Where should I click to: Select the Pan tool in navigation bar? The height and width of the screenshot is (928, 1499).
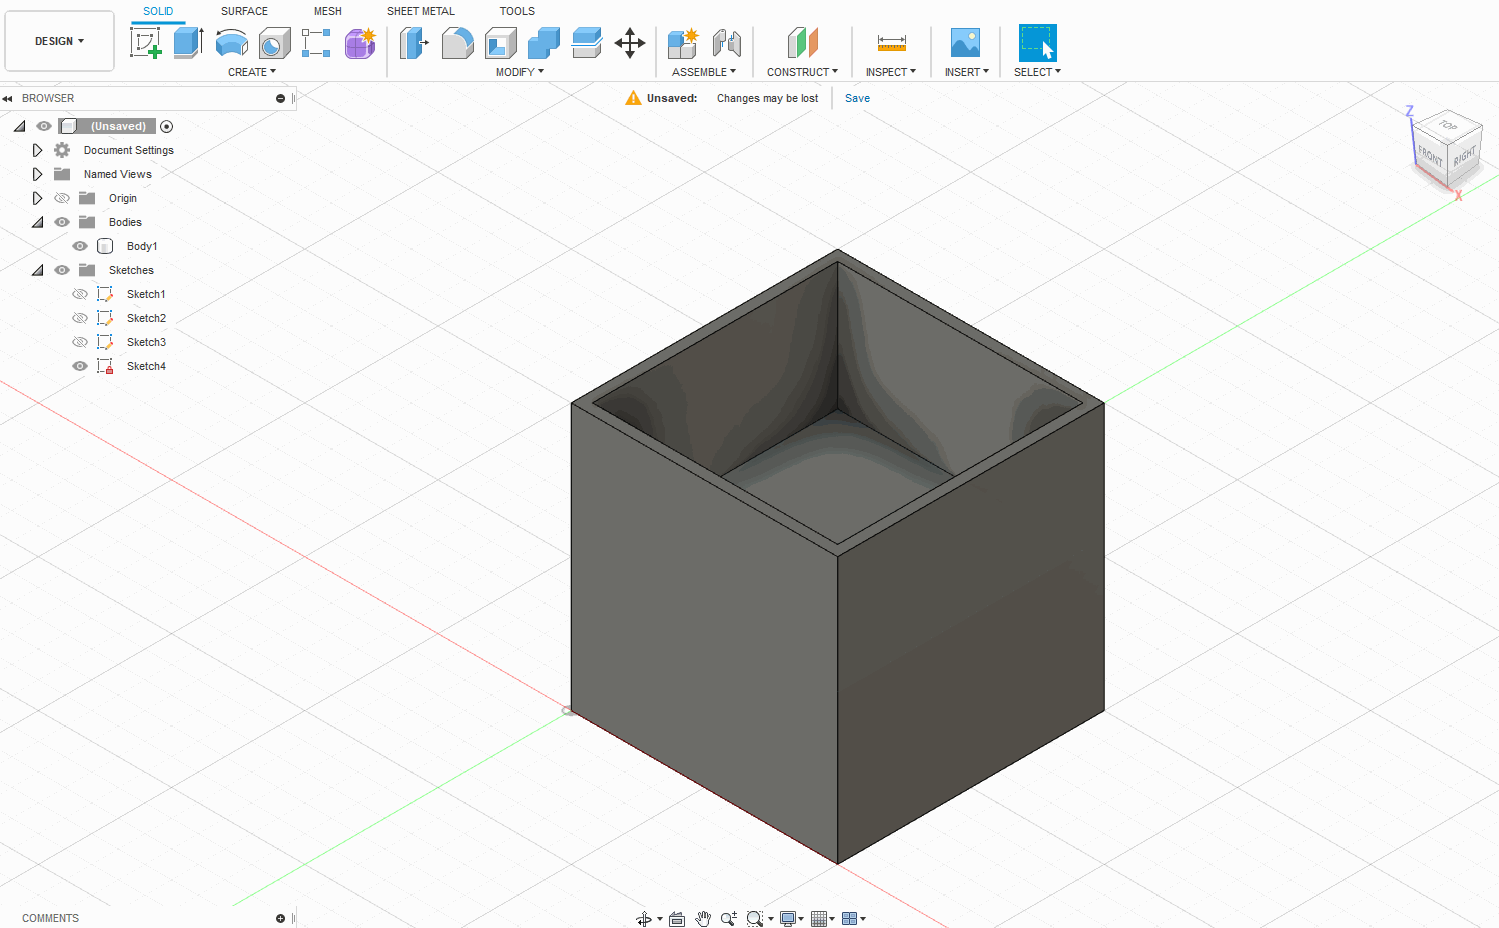tap(703, 917)
